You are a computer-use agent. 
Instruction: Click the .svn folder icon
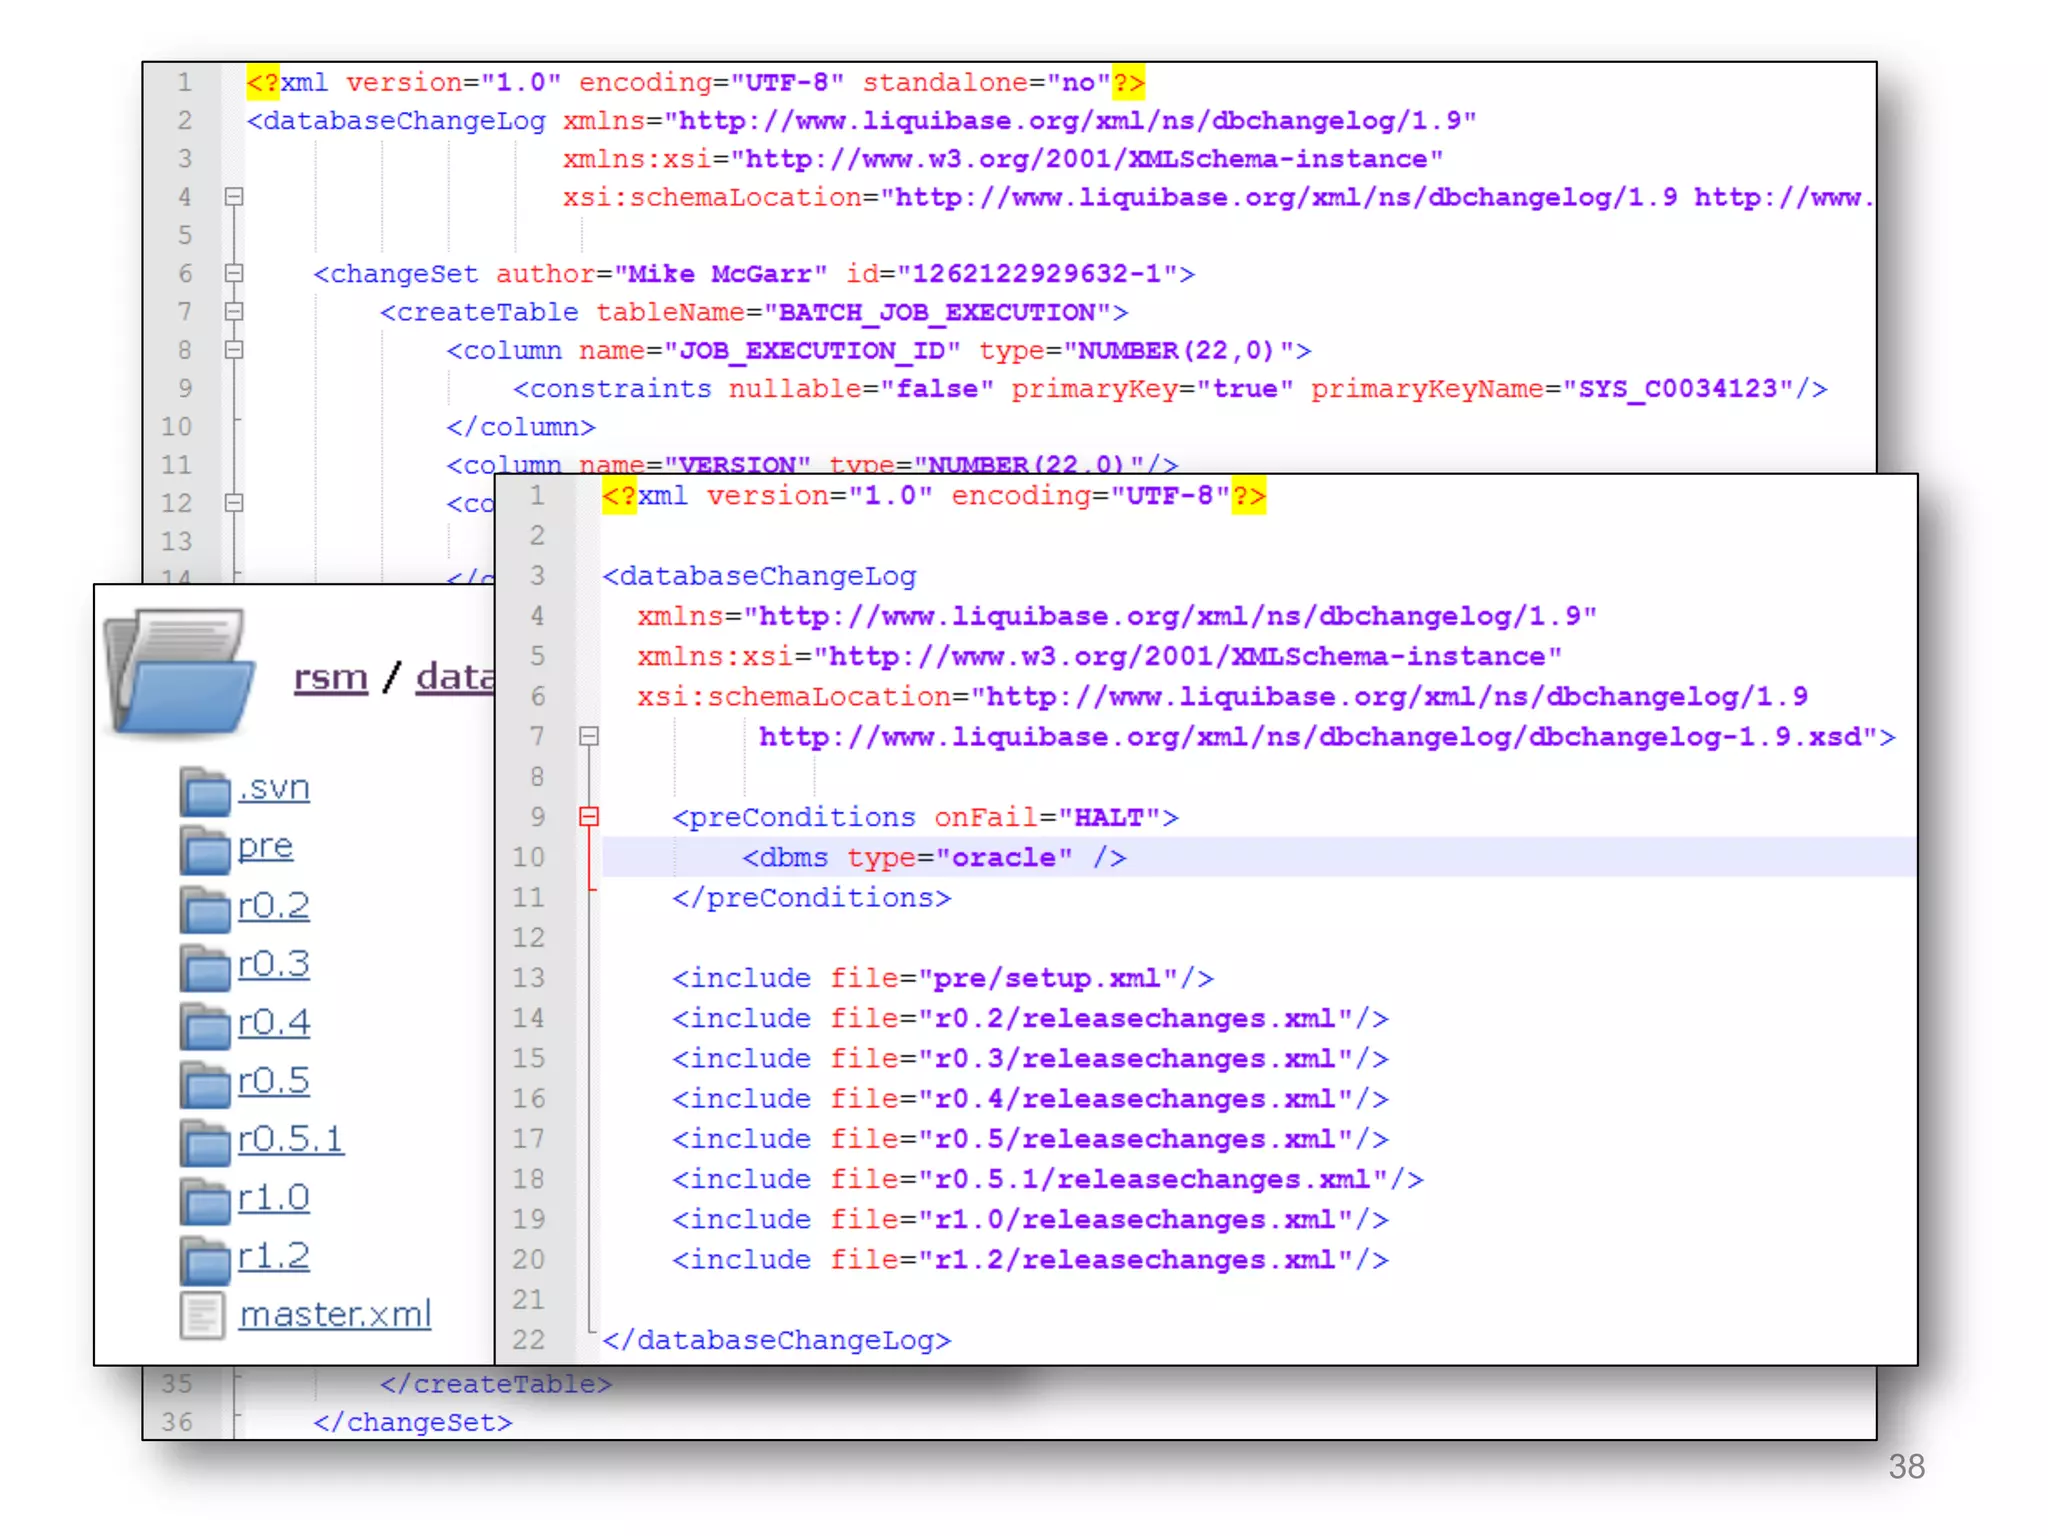pyautogui.click(x=206, y=790)
